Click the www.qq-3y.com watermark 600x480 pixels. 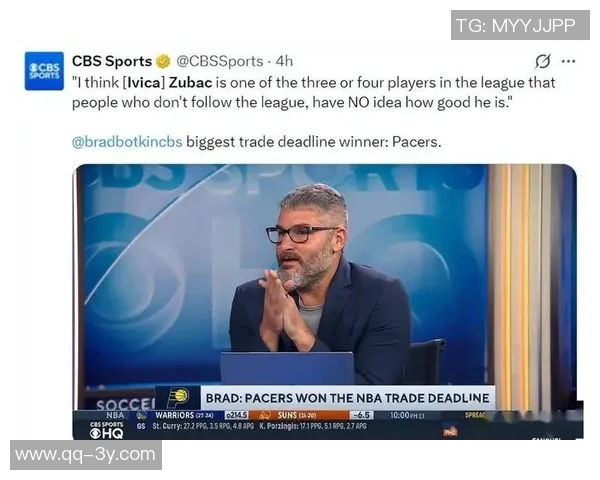(x=86, y=455)
